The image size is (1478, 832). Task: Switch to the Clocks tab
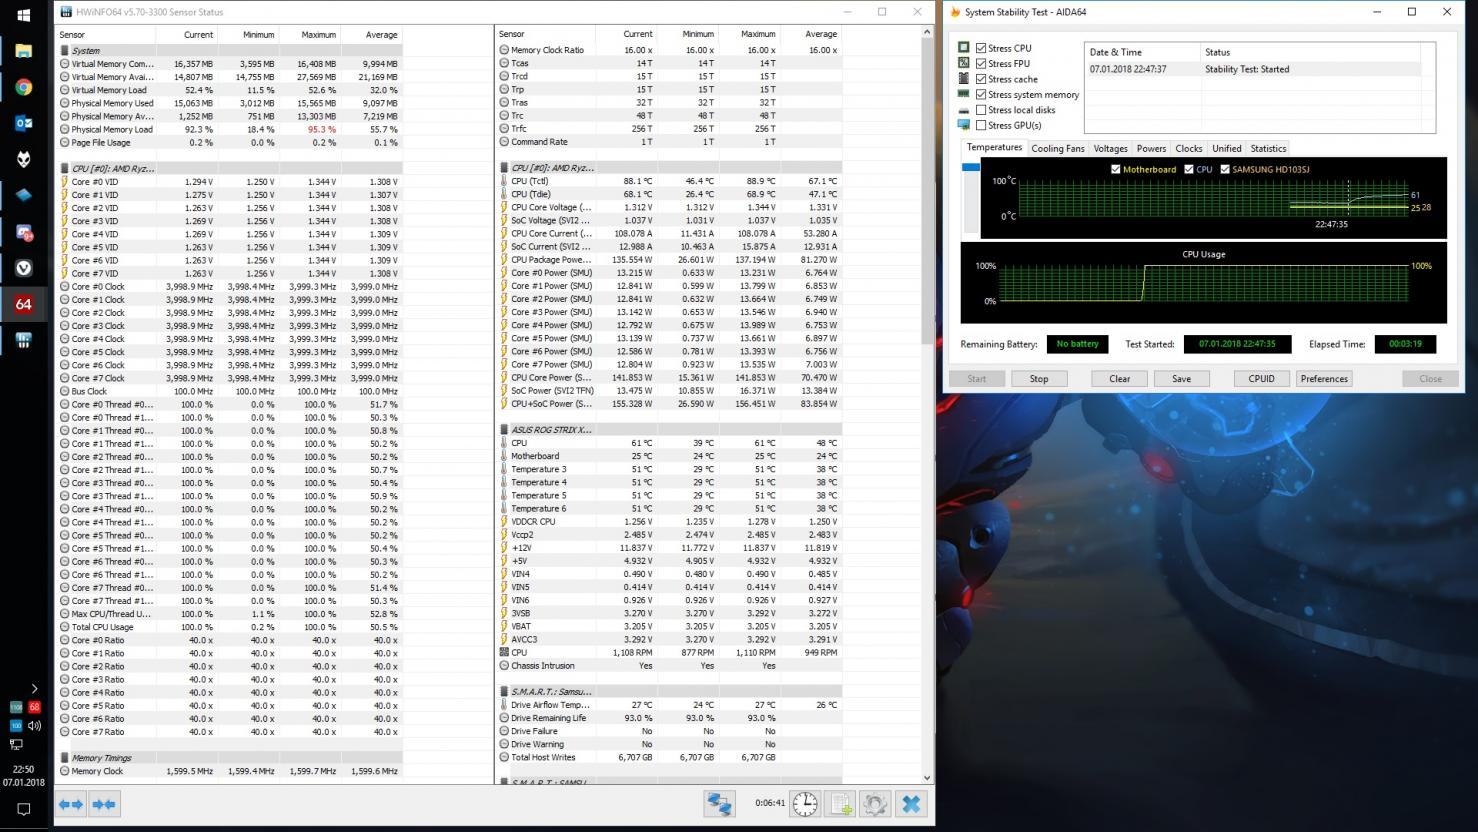[1189, 148]
